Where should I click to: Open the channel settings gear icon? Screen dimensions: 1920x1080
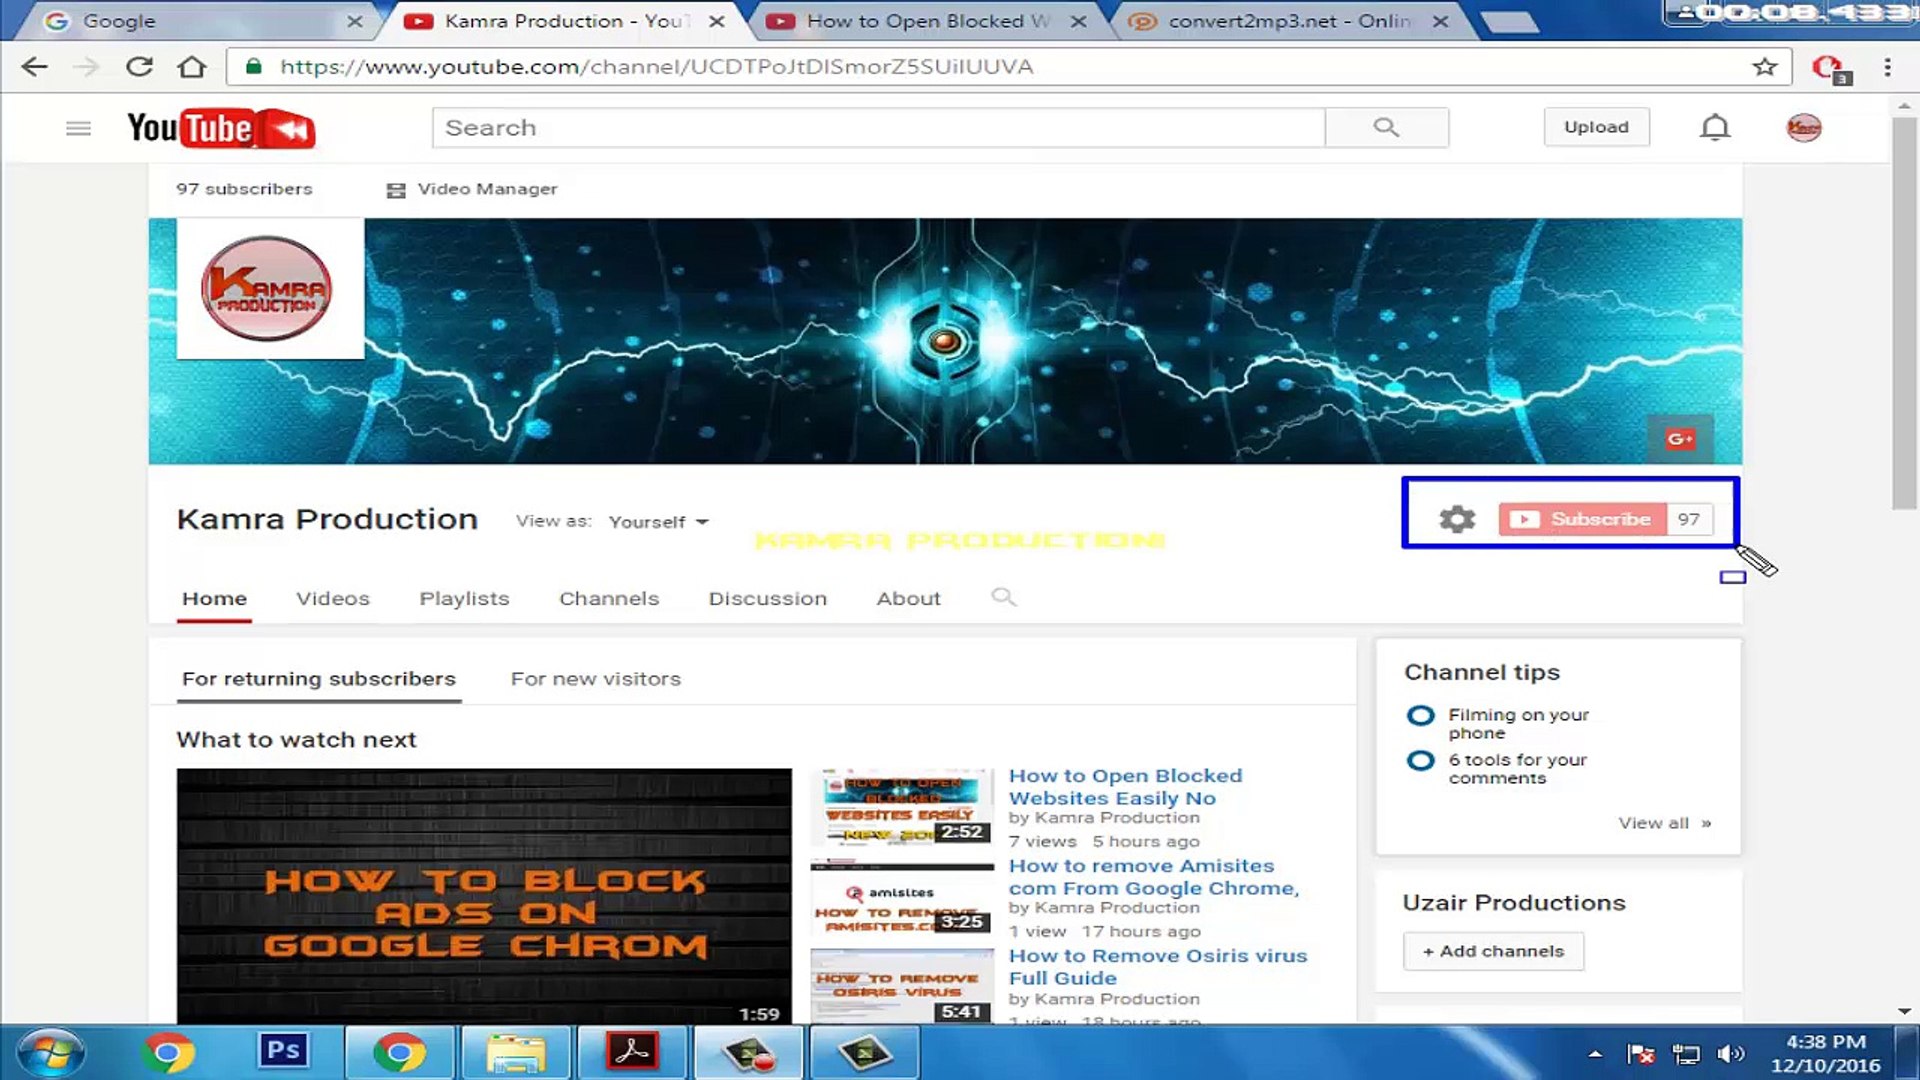[1456, 519]
